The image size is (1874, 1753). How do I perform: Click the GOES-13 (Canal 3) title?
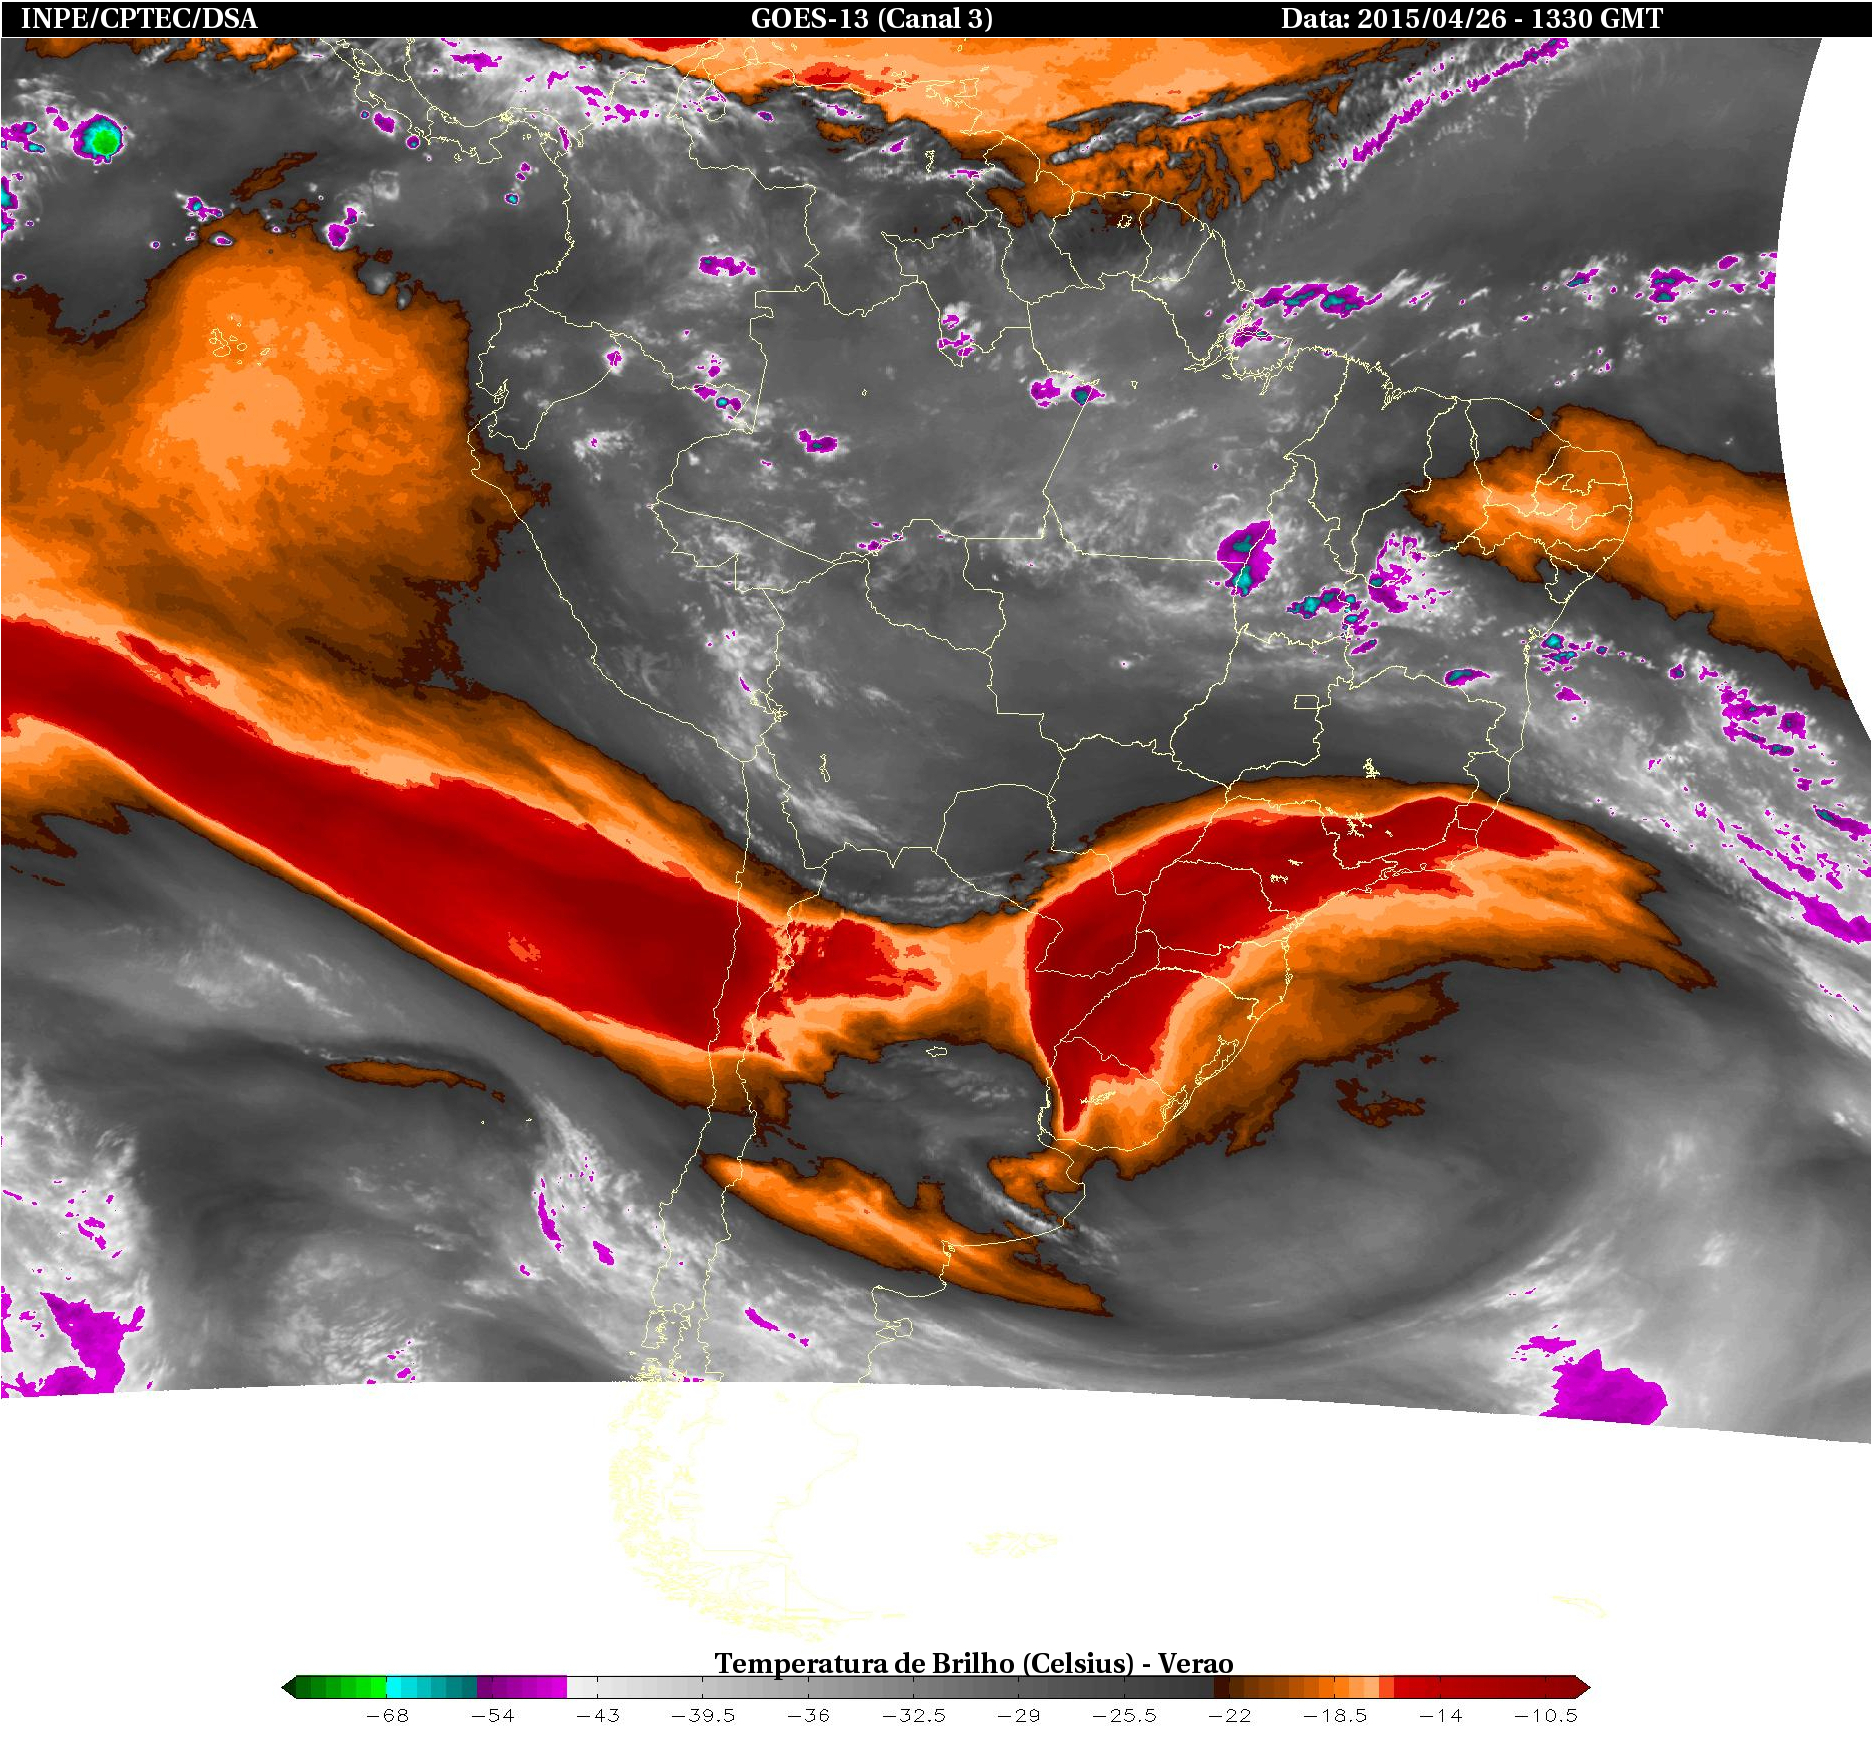871,19
